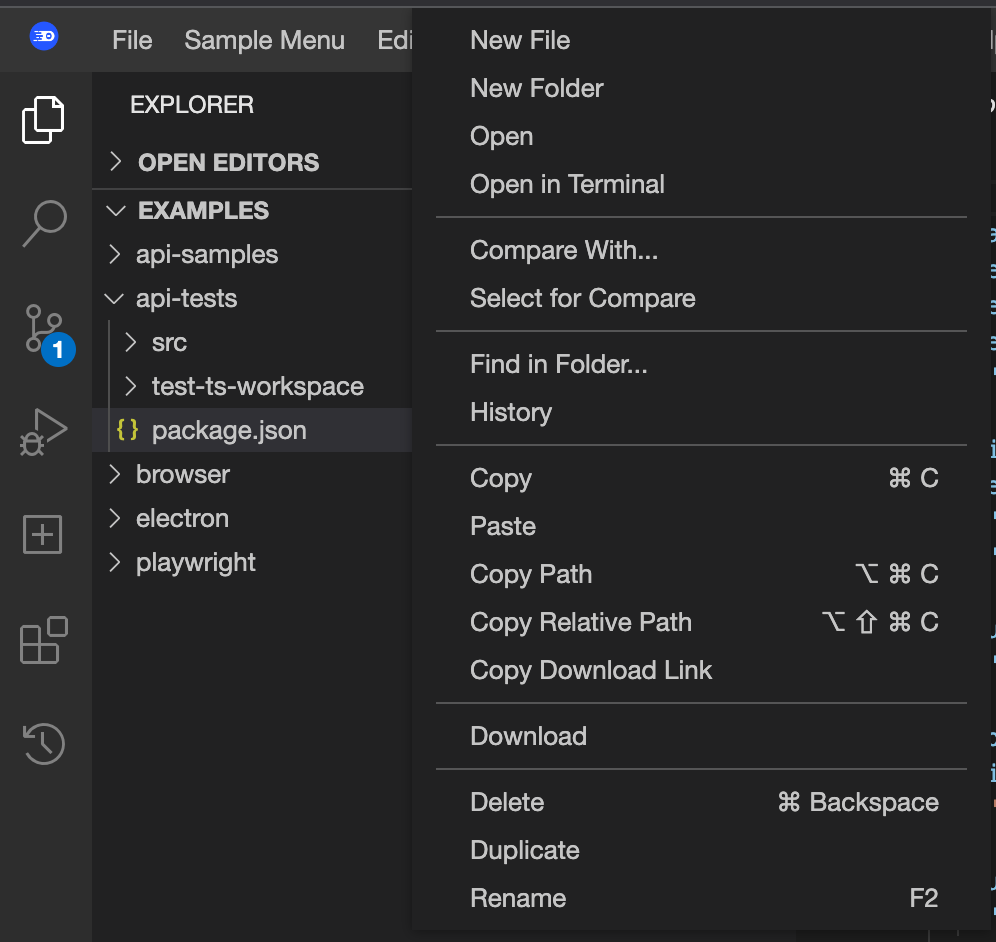Viewport: 996px width, 942px height.
Task: Collapse the api-tests folder
Action: pyautogui.click(x=186, y=299)
